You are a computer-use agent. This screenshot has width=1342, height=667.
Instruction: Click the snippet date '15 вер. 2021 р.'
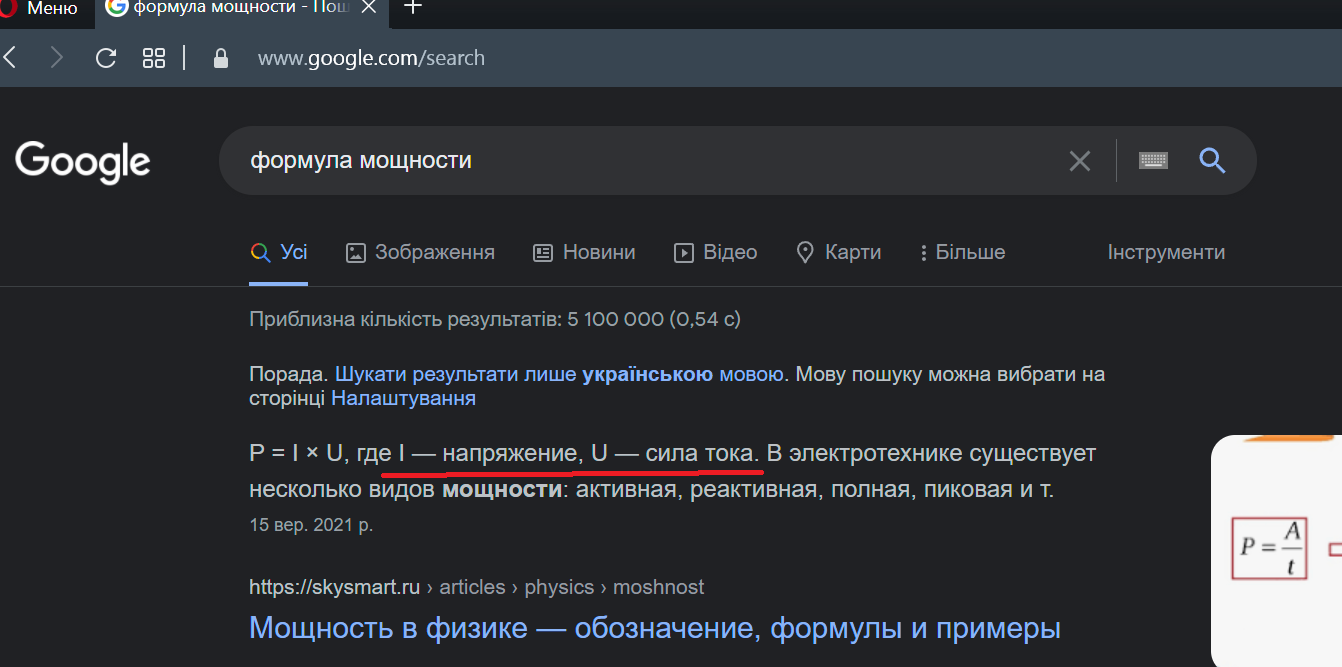tap(311, 524)
